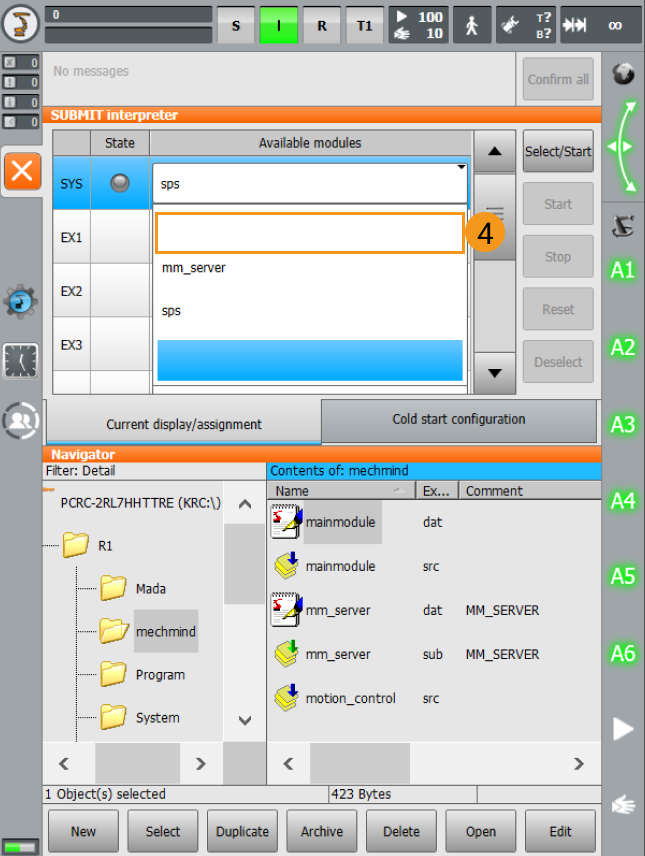Click the Reset button
Viewport: 645px width, 856px height.
[x=558, y=310]
